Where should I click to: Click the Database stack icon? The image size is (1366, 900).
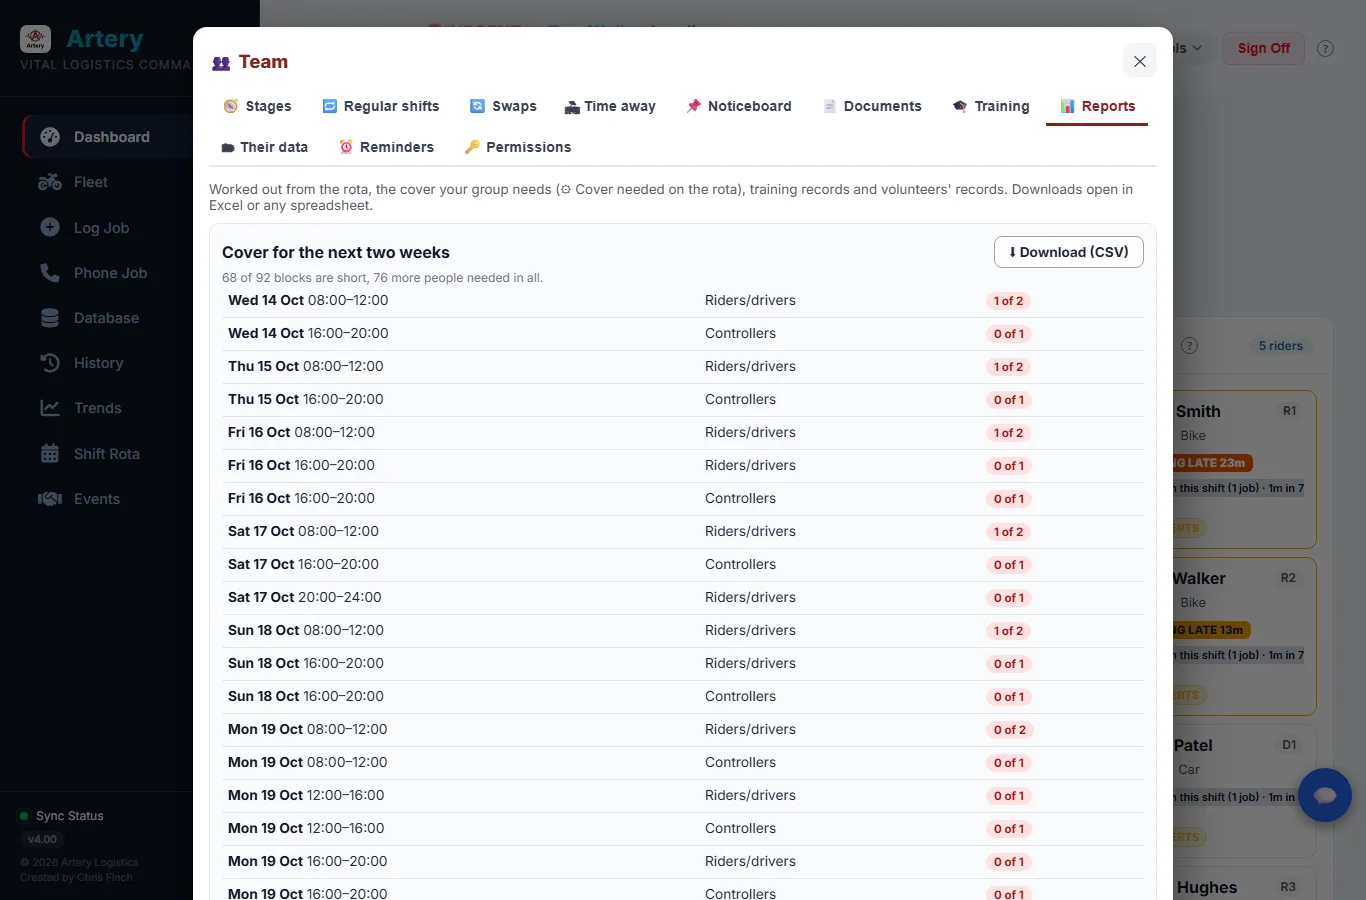tap(50, 318)
